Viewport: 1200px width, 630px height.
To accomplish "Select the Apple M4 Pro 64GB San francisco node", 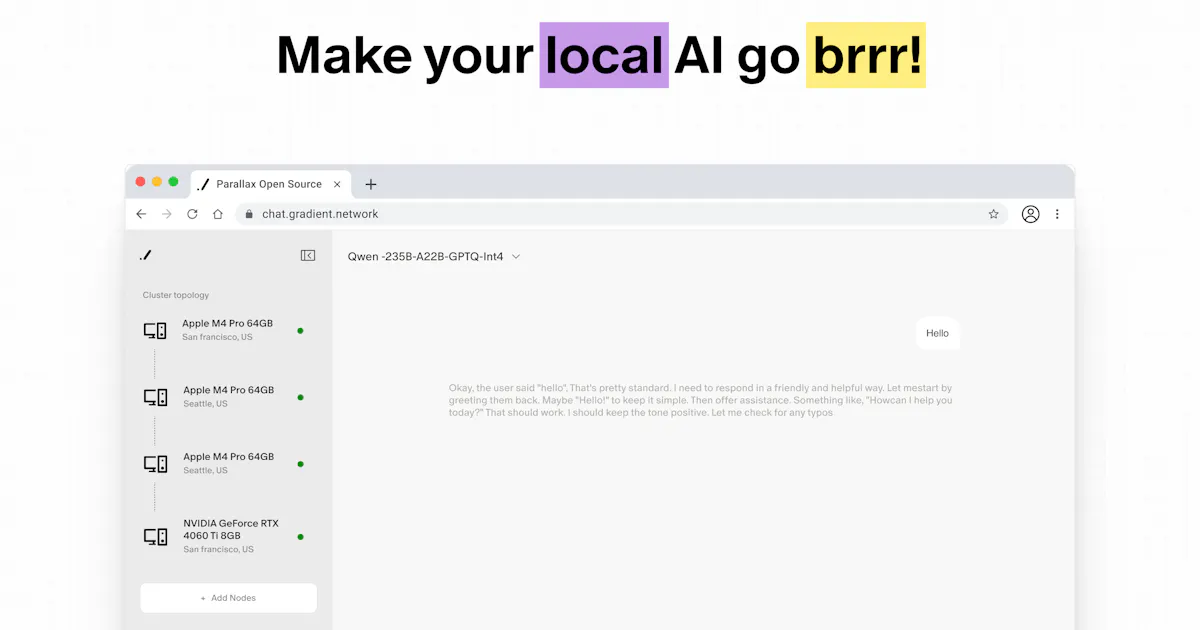I will [224, 331].
